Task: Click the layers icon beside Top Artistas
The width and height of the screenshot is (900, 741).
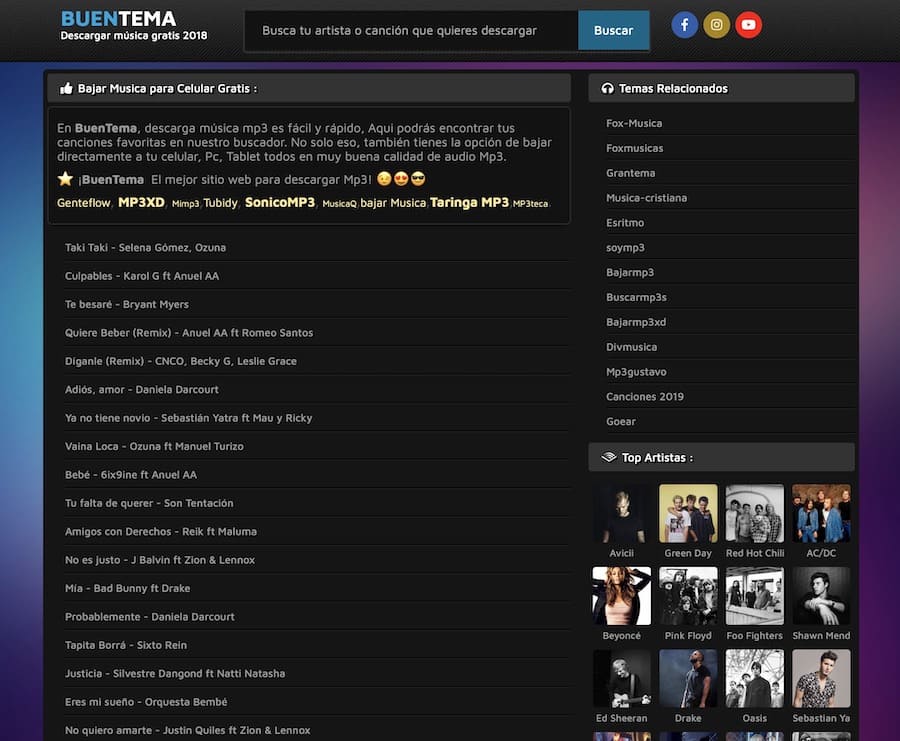Action: click(x=608, y=458)
